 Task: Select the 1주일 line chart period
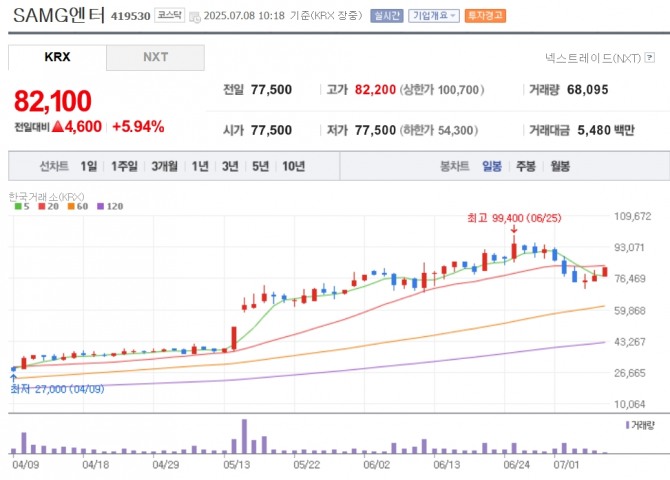pyautogui.click(x=124, y=166)
